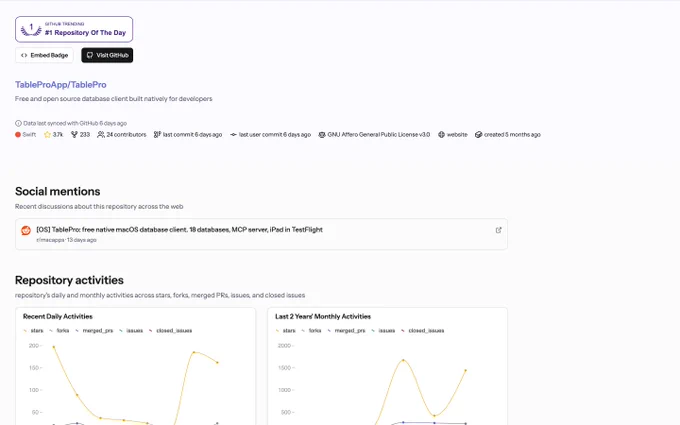Click the code brackets icon on Embed Badge

(x=24, y=55)
